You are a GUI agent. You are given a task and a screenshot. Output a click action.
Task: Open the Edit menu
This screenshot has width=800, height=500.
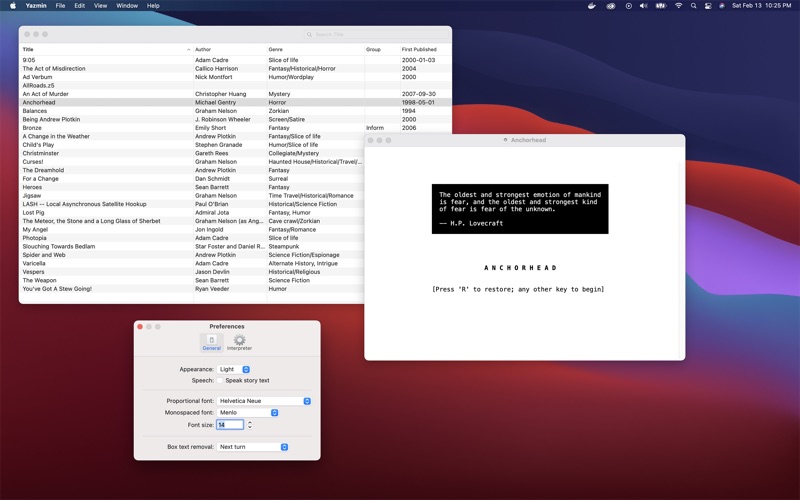tap(80, 6)
